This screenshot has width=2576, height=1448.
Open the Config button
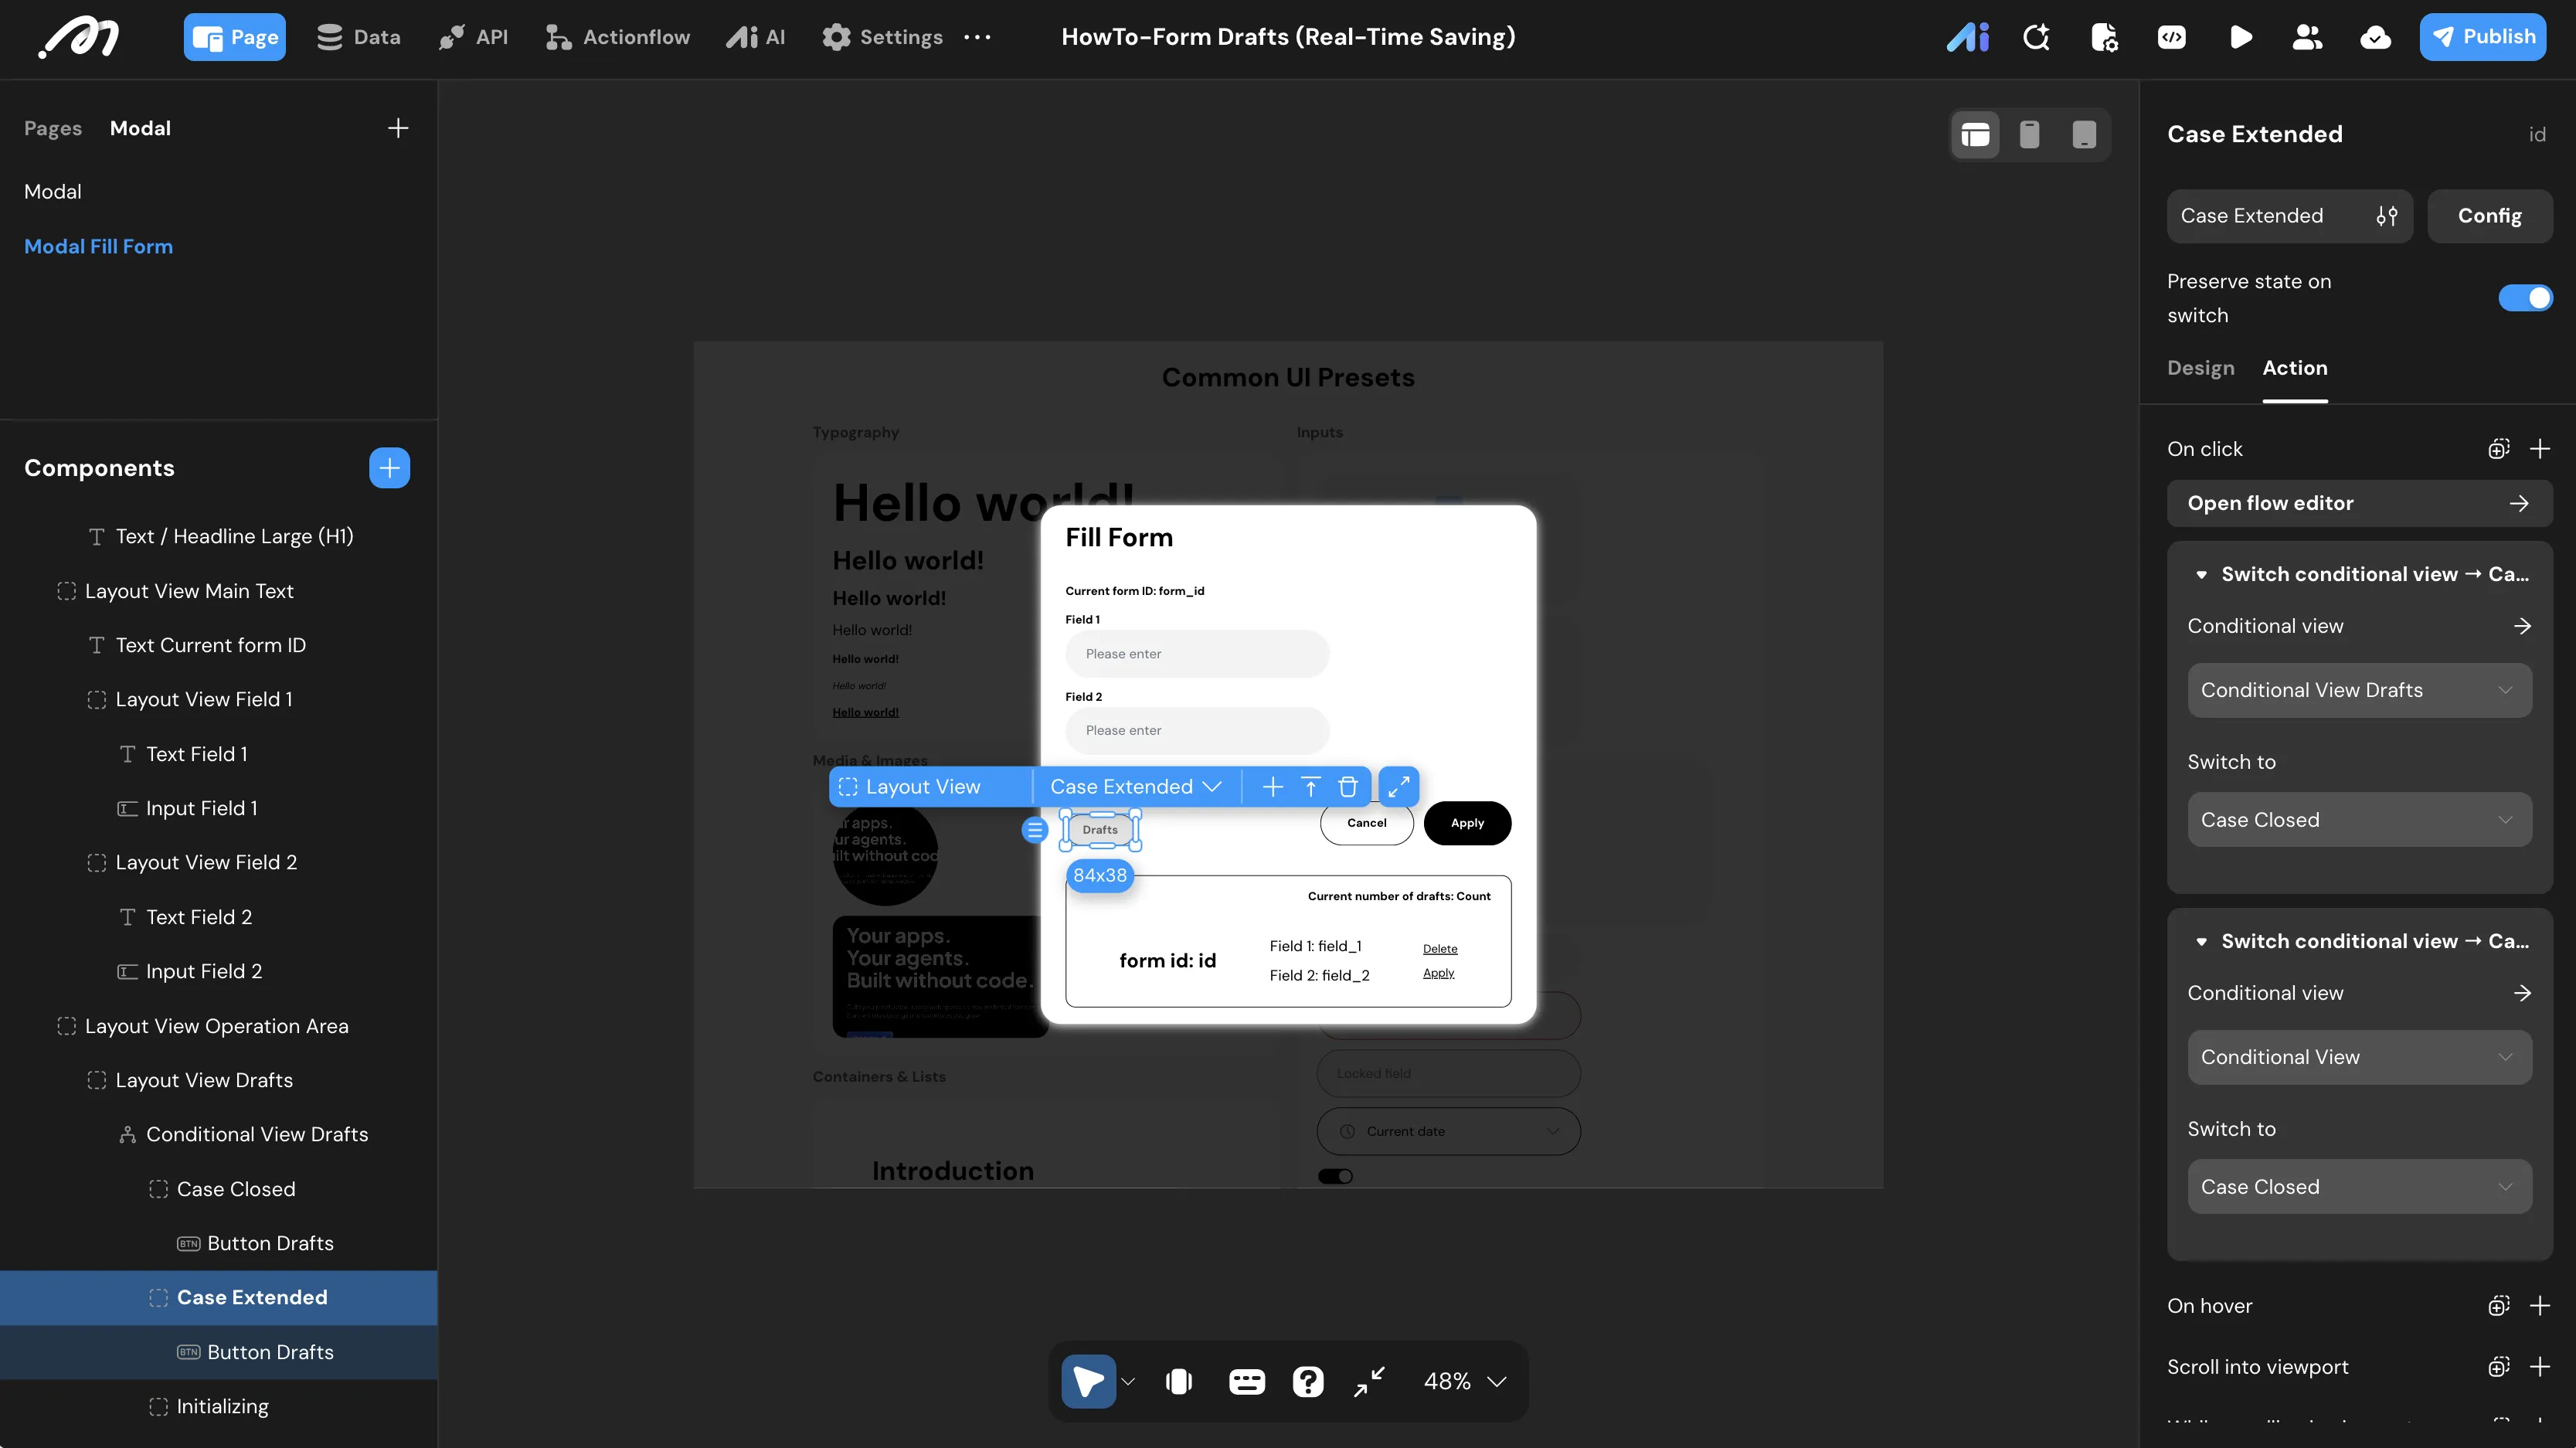point(2489,216)
